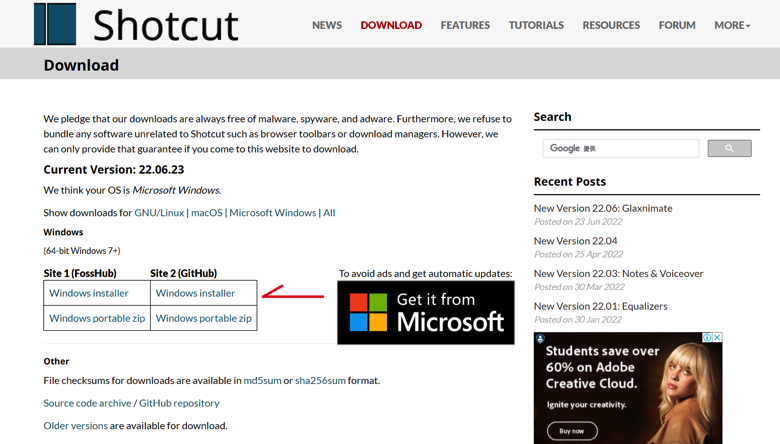
Task: Open the Older versions link
Action: (75, 426)
